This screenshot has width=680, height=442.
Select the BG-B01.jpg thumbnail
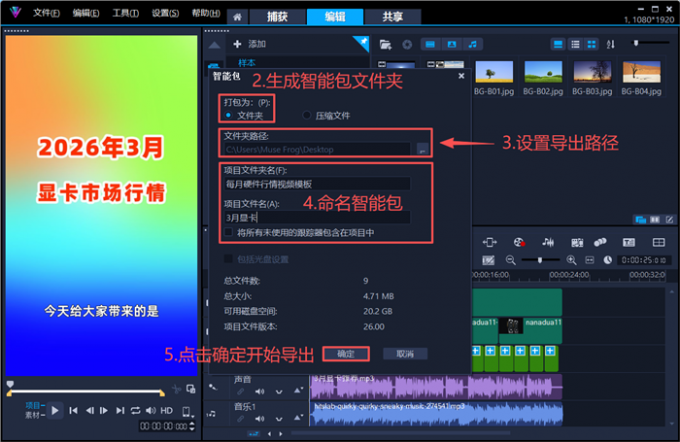pos(494,72)
